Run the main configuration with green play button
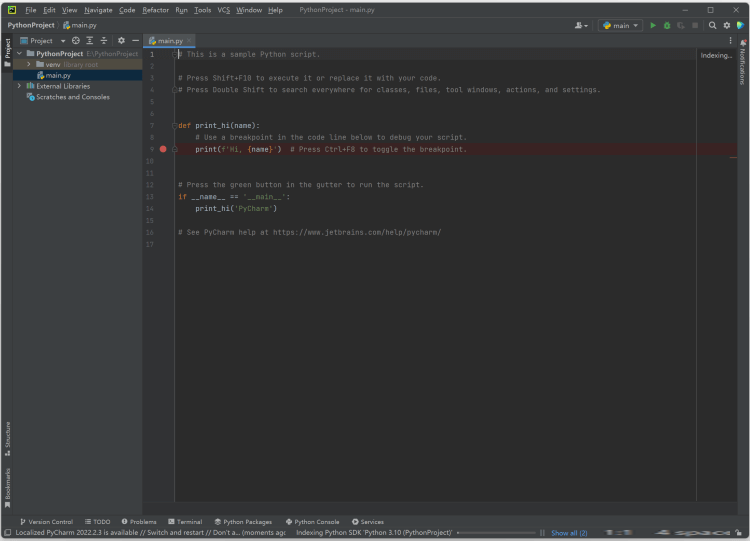This screenshot has width=750, height=541. (653, 25)
